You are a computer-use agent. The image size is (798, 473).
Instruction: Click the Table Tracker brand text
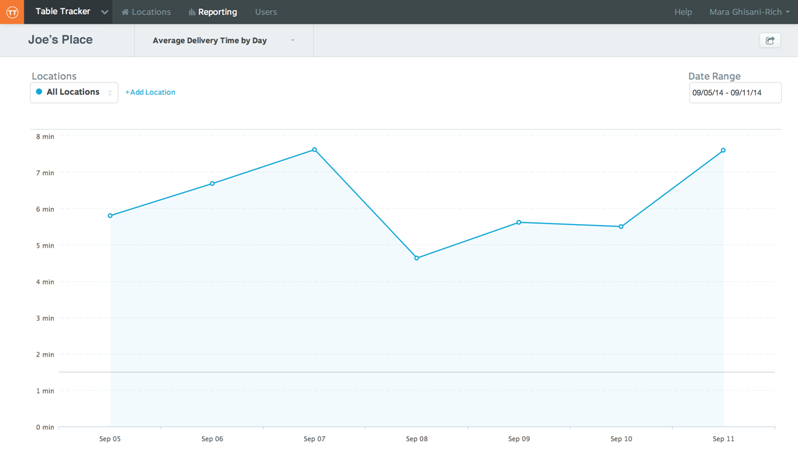[x=63, y=11]
